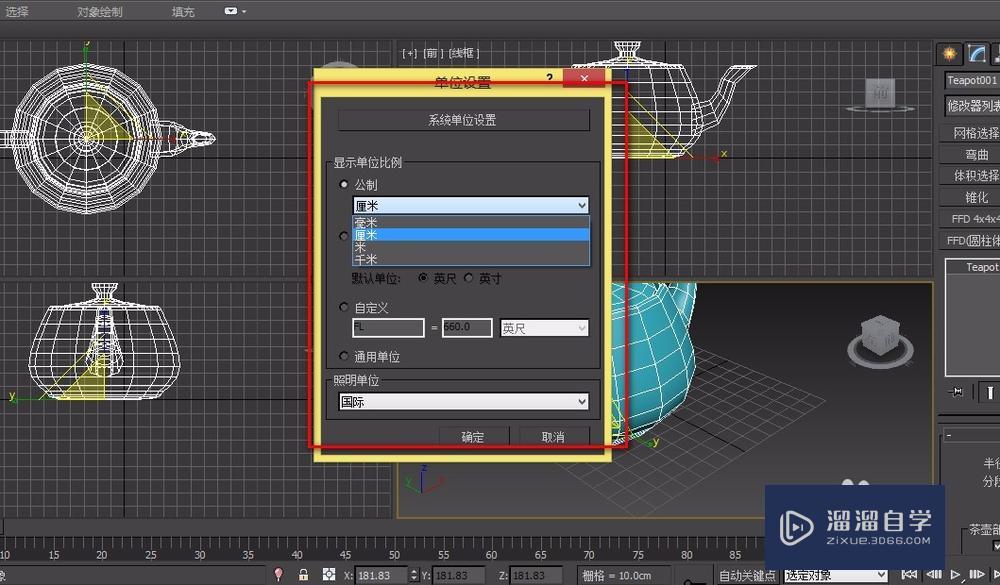
Task: Click the Teapot001 object name field
Action: pyautogui.click(x=972, y=80)
